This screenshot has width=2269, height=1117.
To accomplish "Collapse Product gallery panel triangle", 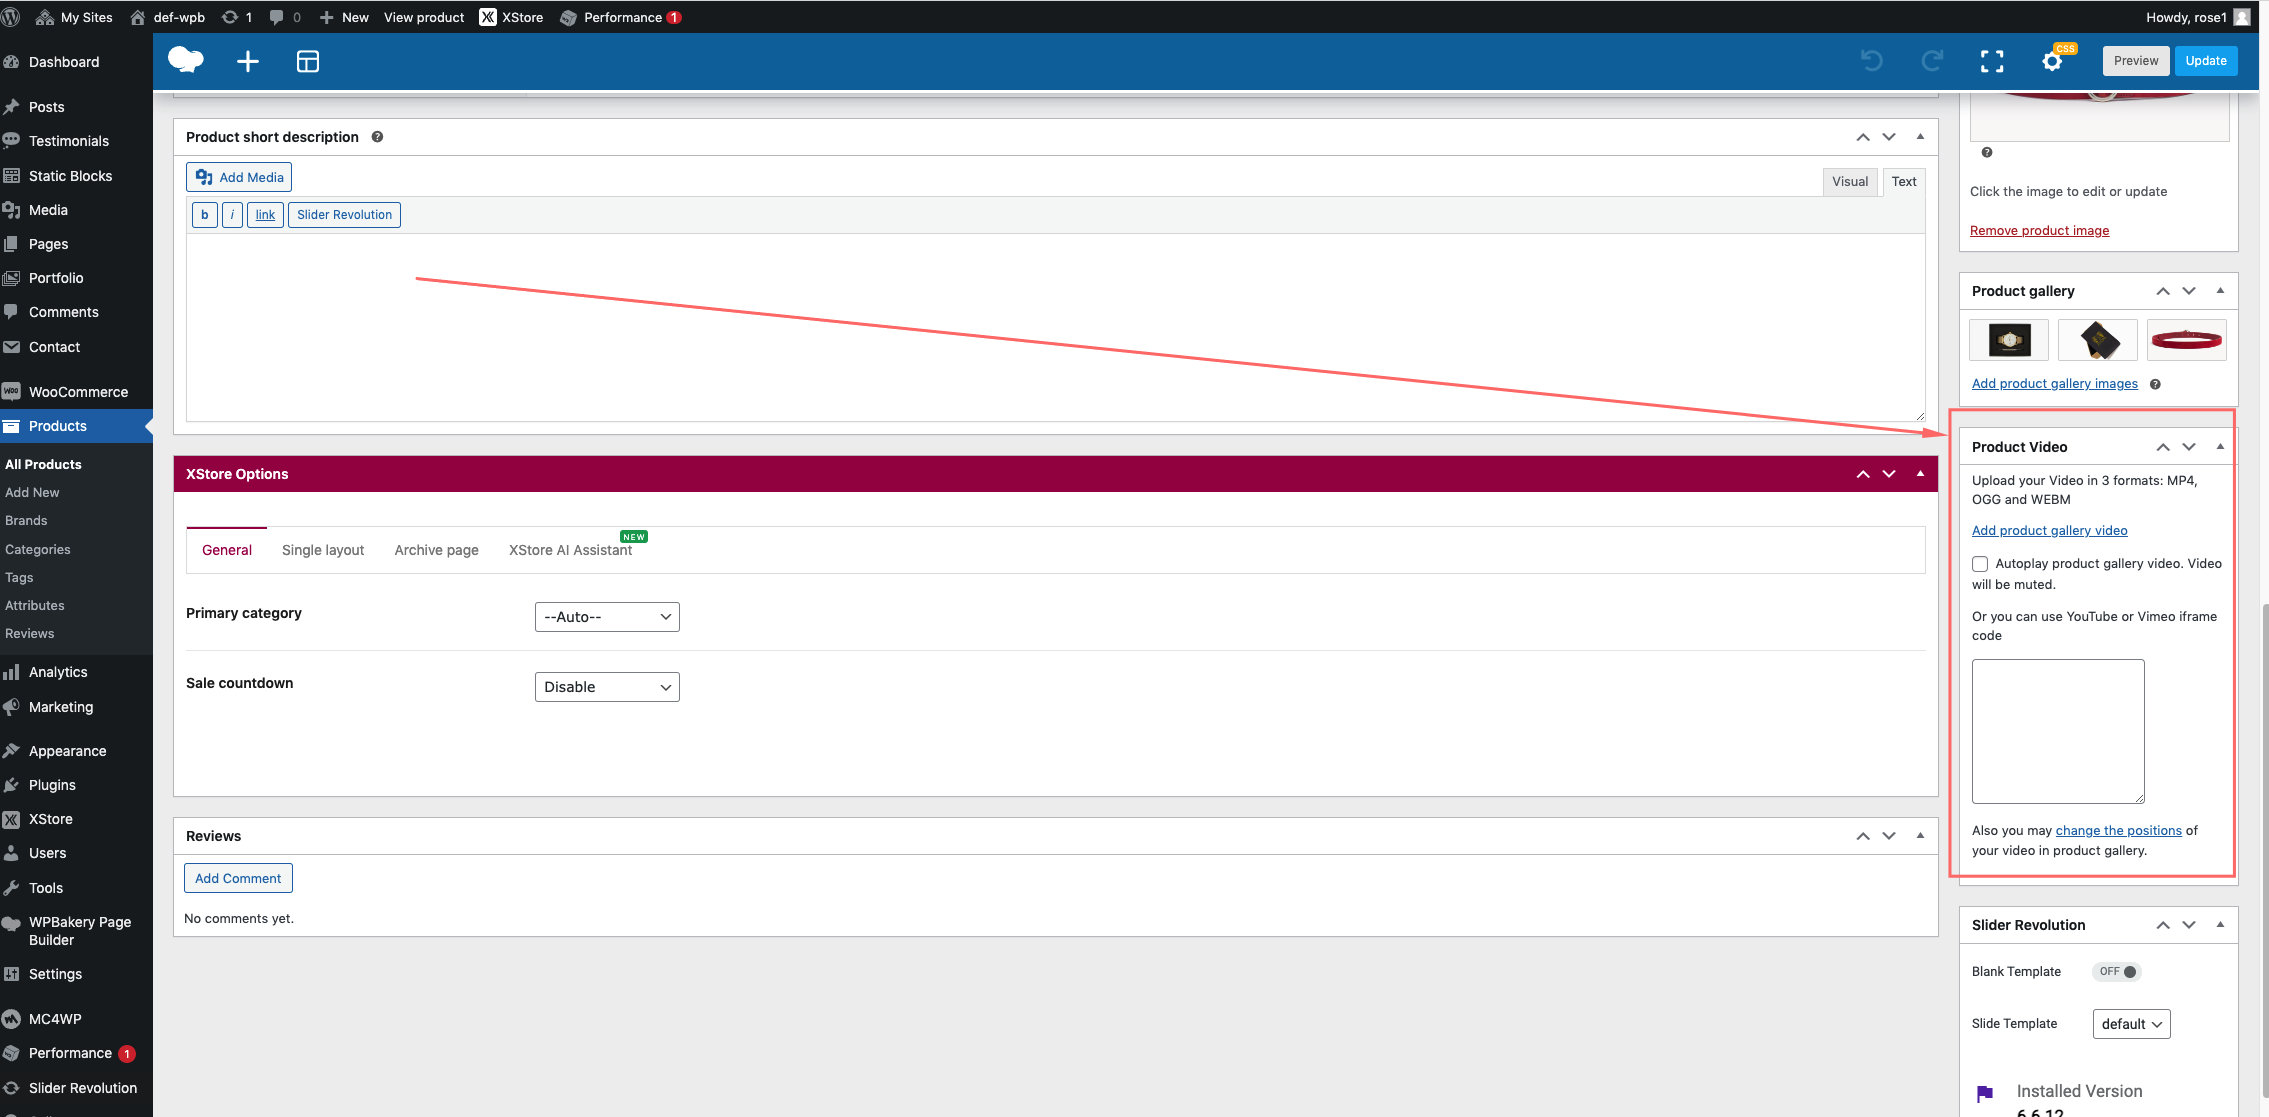I will point(2220,291).
